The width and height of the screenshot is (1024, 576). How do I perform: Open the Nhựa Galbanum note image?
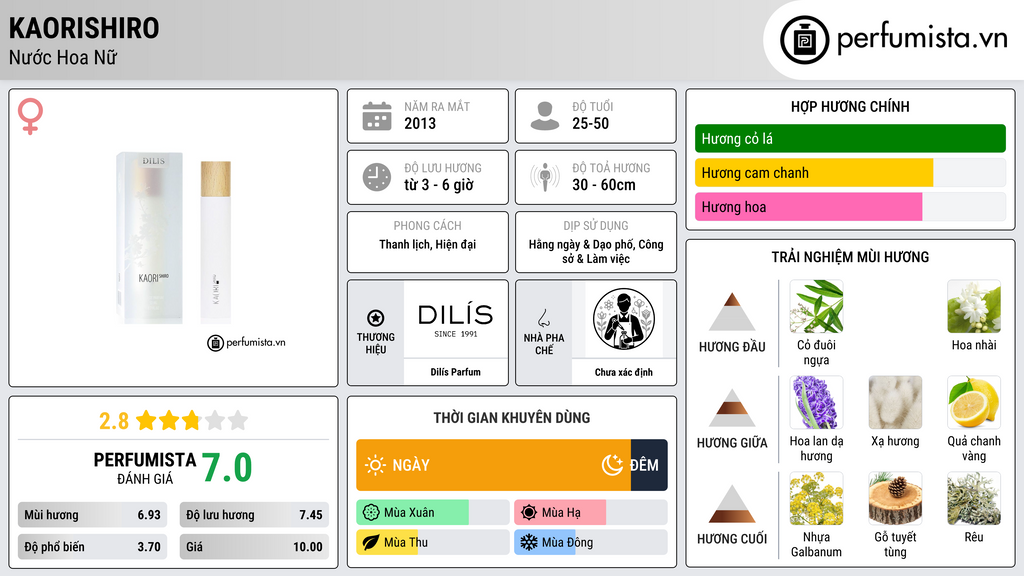point(816,498)
